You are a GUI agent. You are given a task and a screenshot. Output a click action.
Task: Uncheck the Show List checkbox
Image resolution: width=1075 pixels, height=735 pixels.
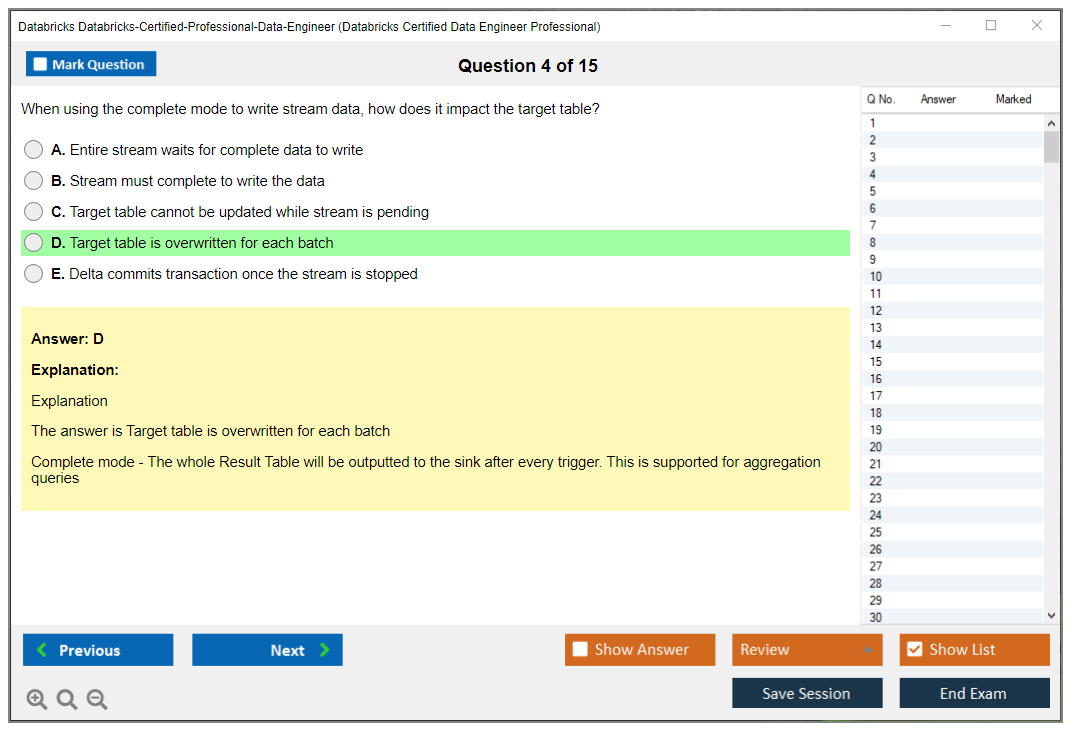[914, 650]
